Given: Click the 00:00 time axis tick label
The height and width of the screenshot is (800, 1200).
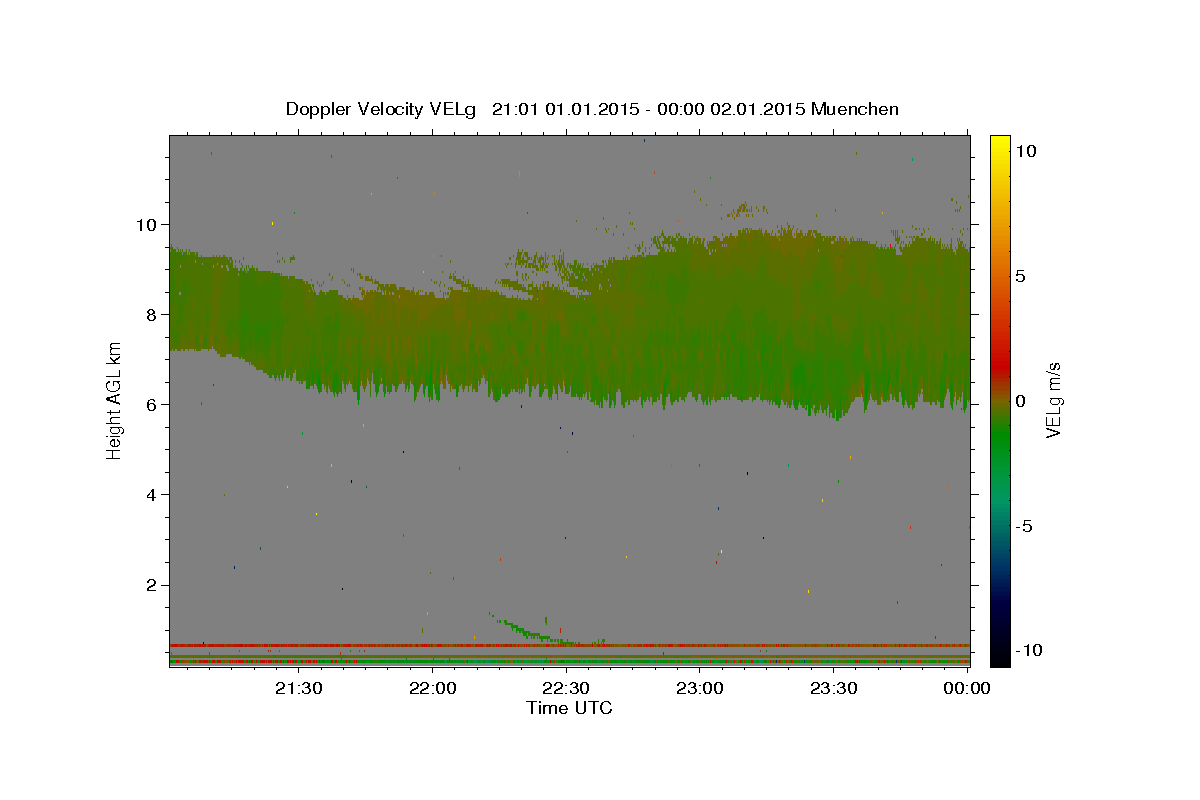Looking at the screenshot, I should tap(967, 687).
